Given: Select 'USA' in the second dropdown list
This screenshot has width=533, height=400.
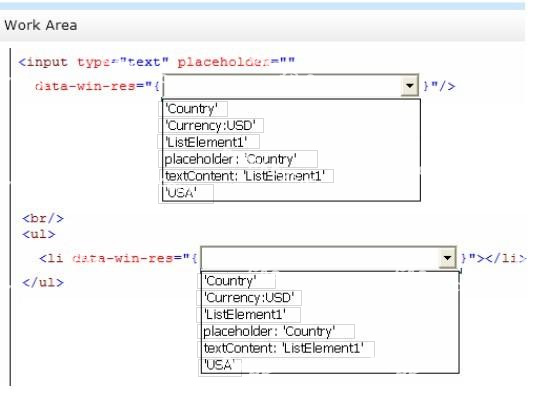Looking at the screenshot, I should tap(220, 366).
